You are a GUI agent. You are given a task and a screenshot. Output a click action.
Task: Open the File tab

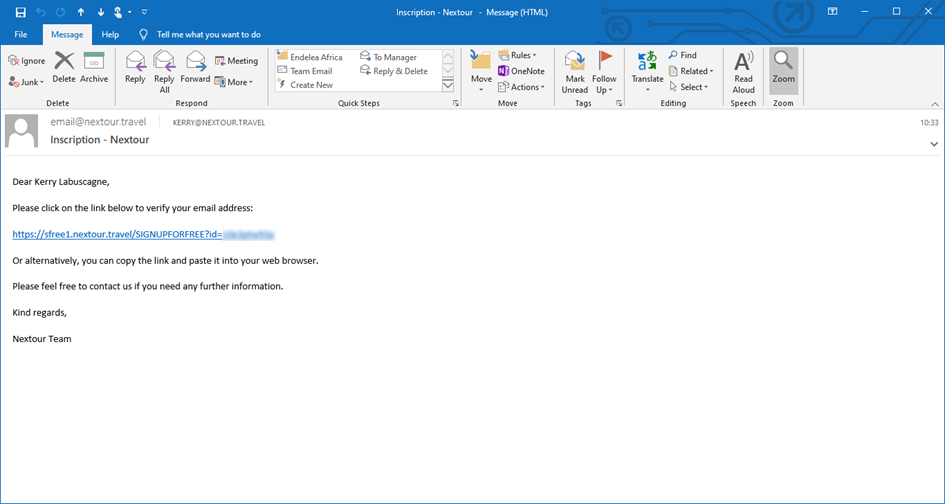tap(20, 34)
